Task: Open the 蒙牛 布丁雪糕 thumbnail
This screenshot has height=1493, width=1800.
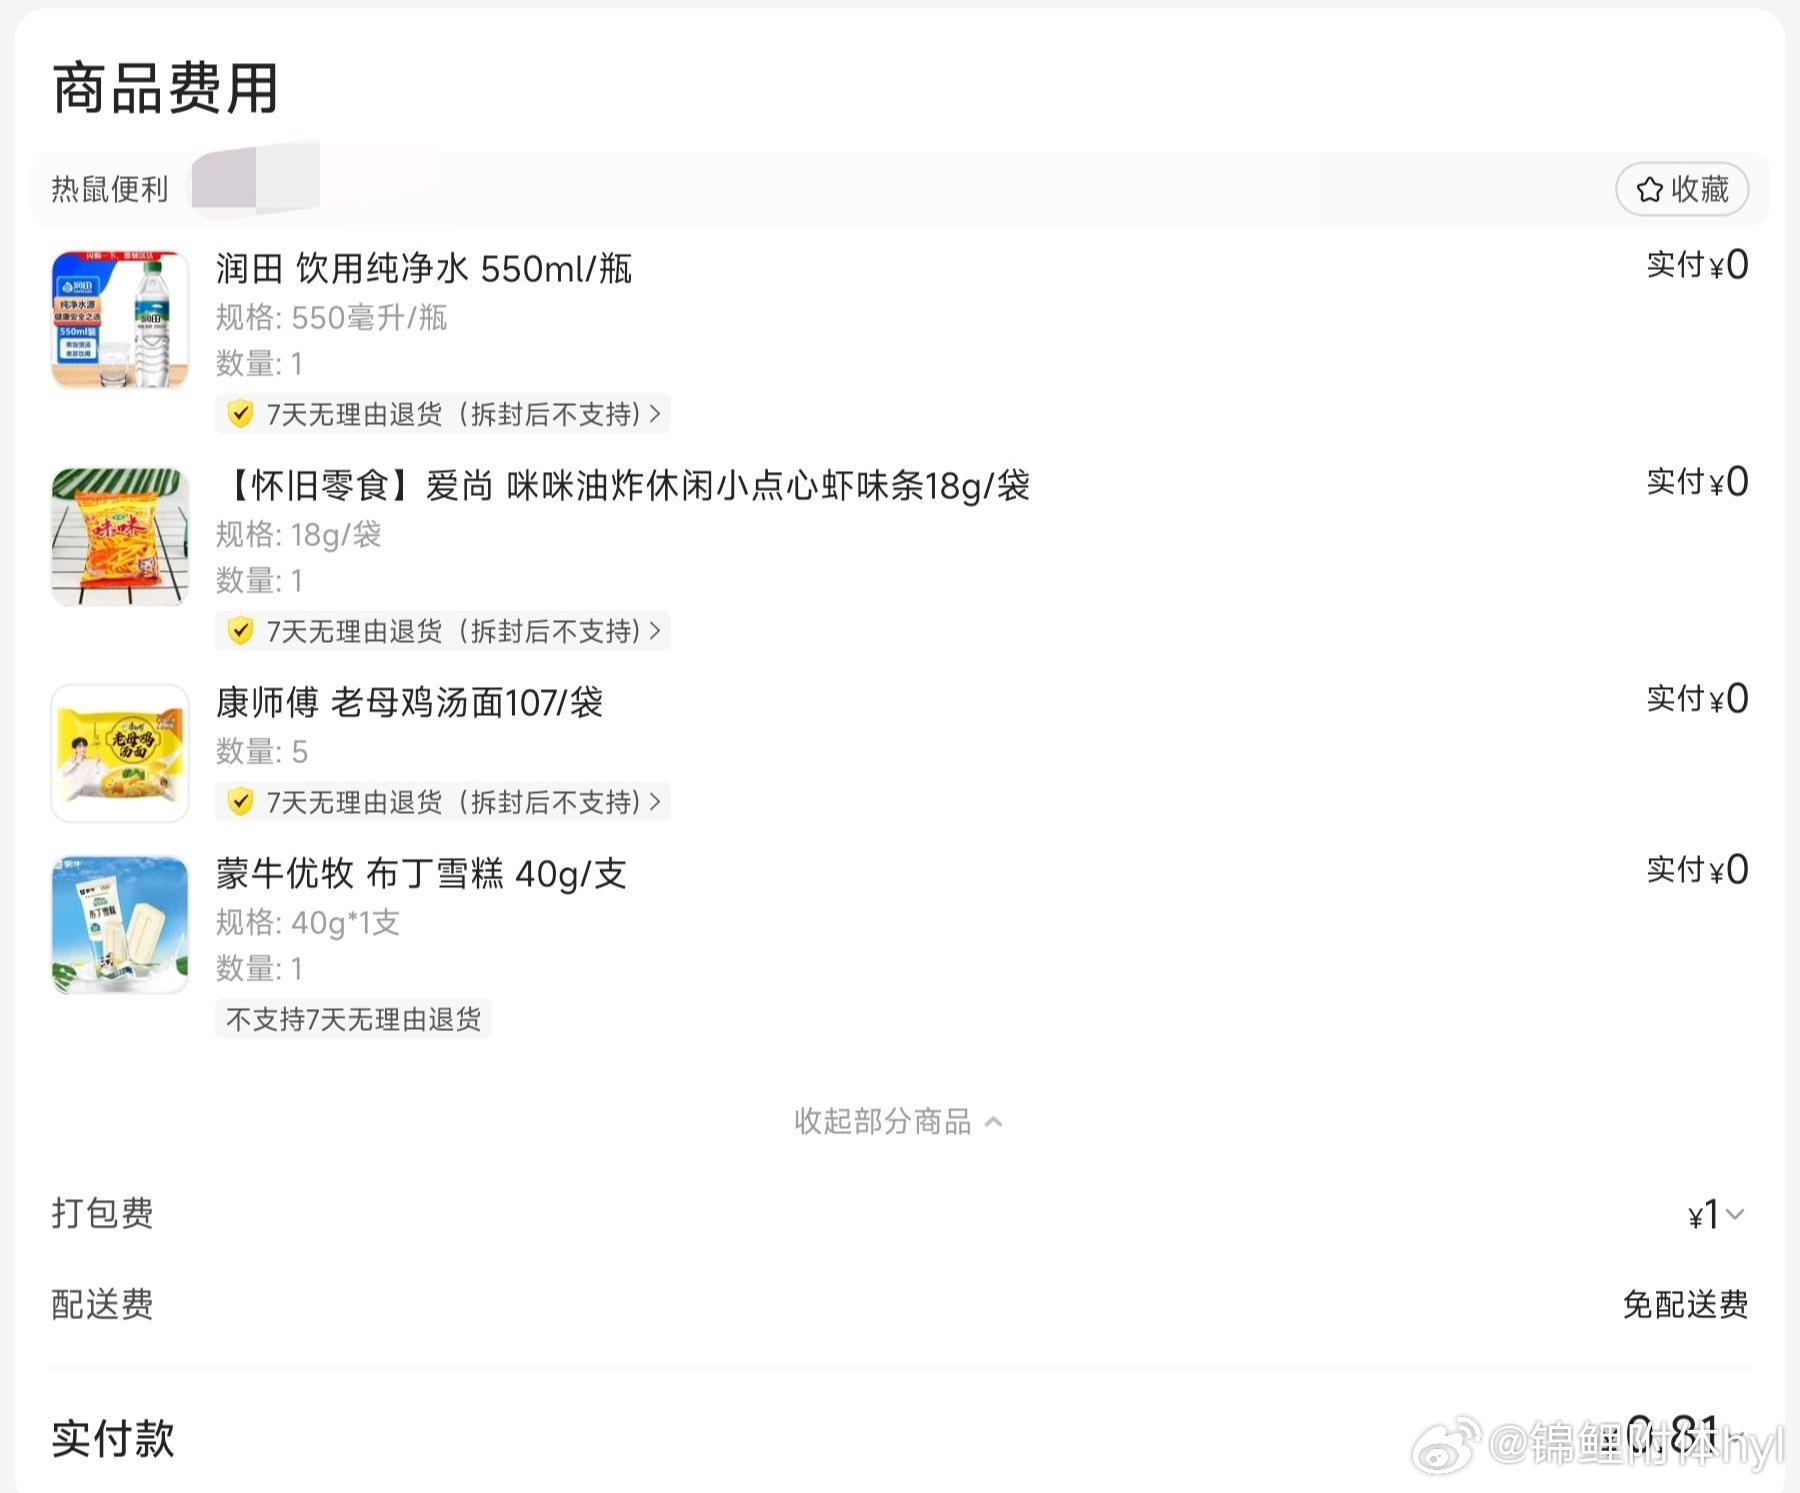Action: click(x=120, y=925)
